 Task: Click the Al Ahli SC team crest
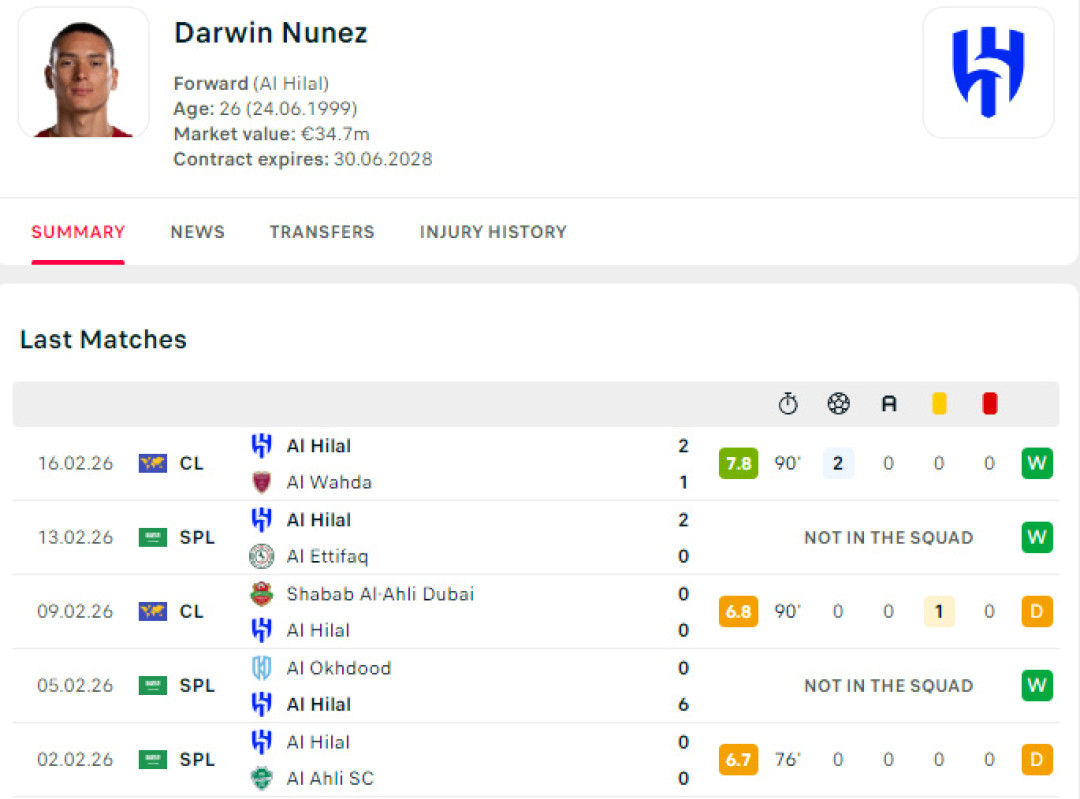click(x=261, y=778)
